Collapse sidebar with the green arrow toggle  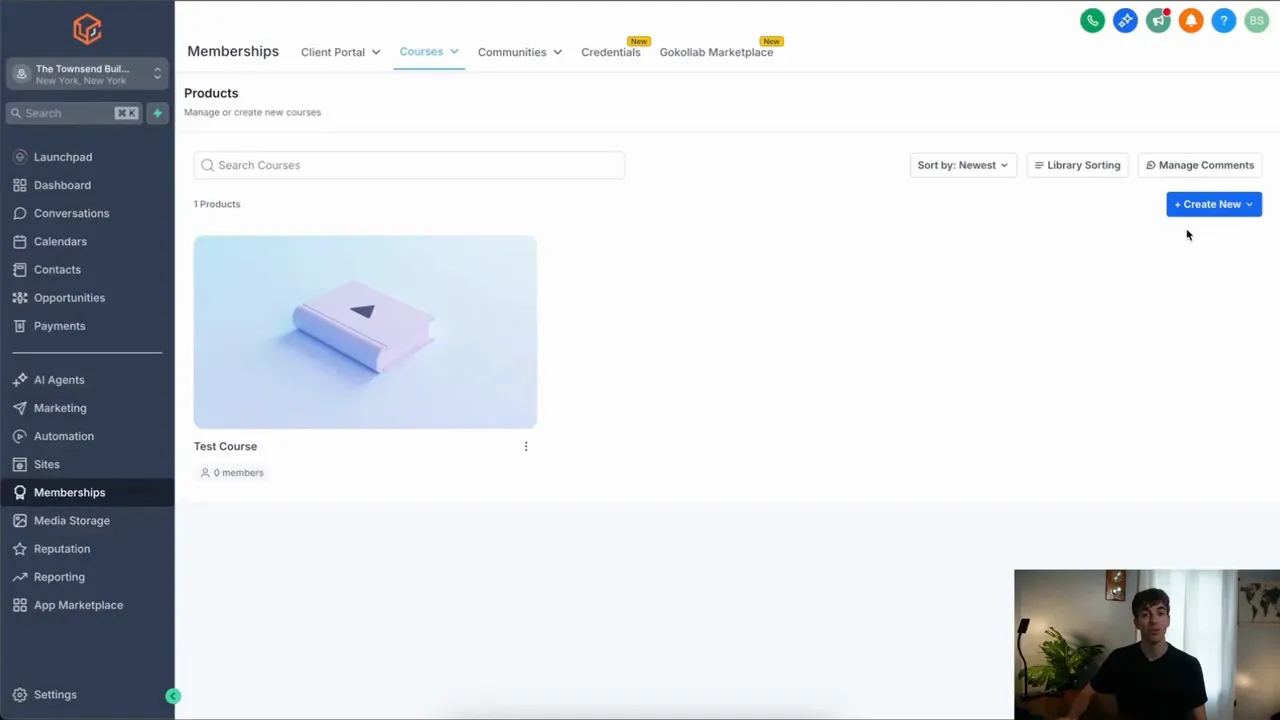click(x=173, y=696)
